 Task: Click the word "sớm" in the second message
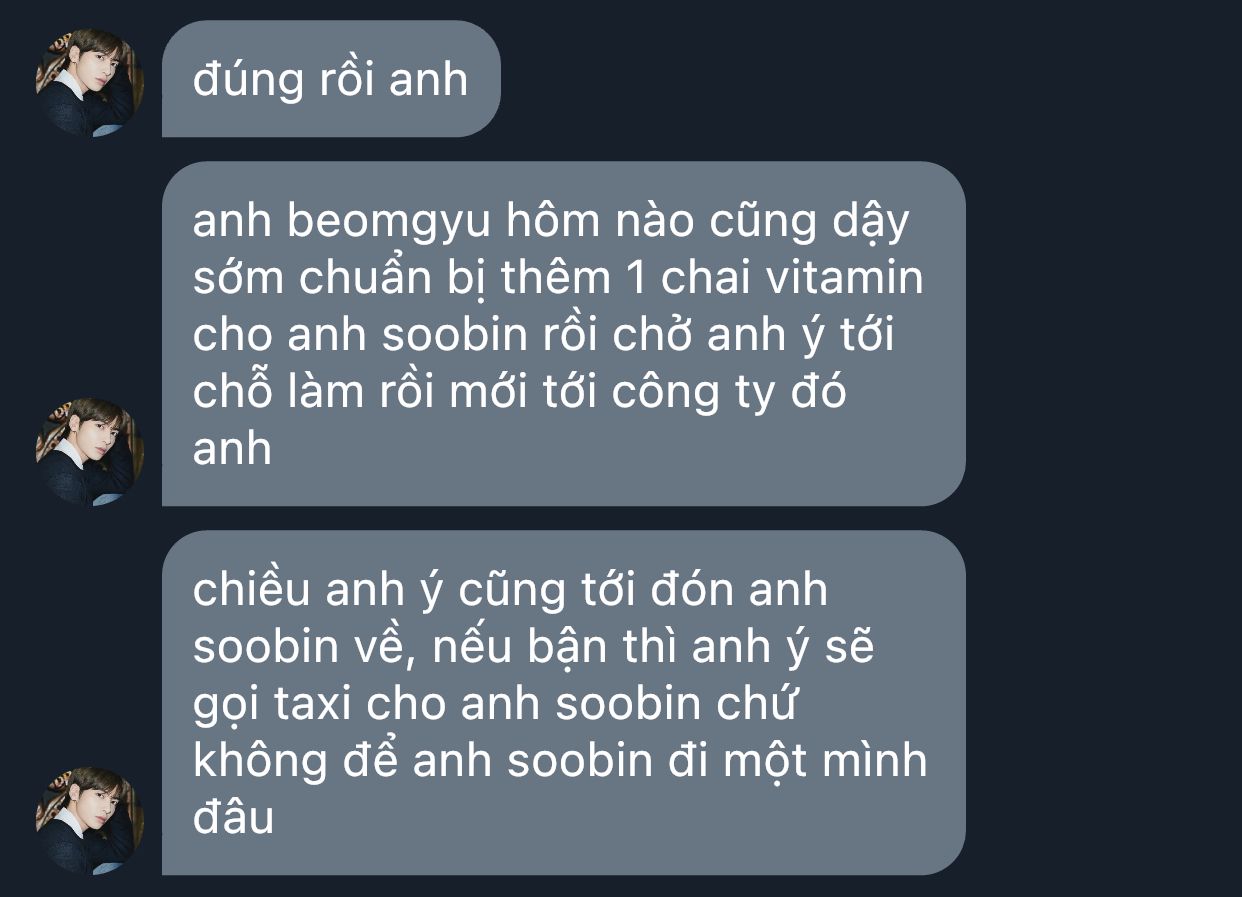239,278
